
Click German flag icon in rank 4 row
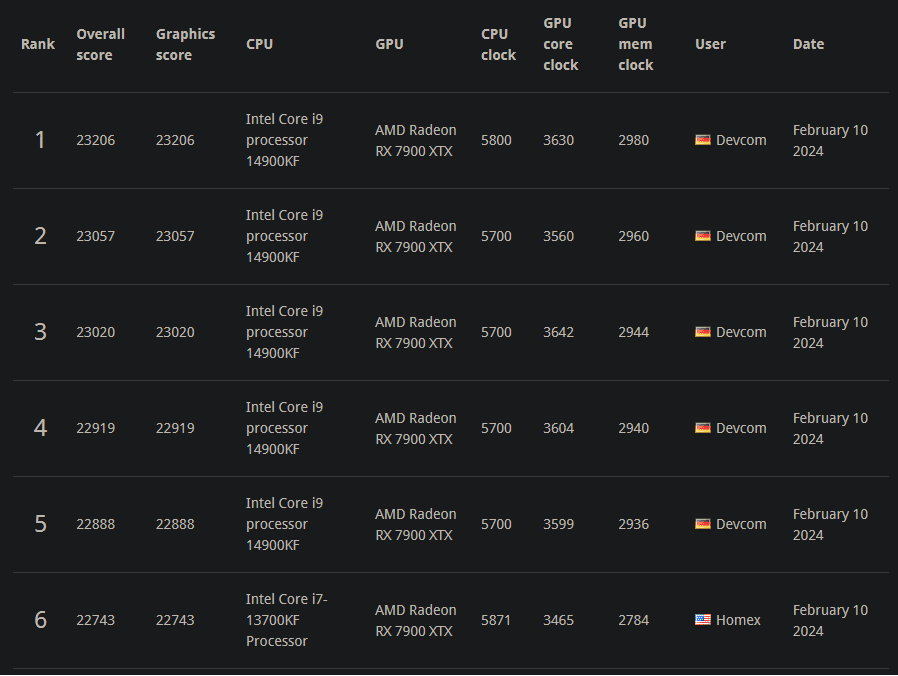click(x=703, y=428)
